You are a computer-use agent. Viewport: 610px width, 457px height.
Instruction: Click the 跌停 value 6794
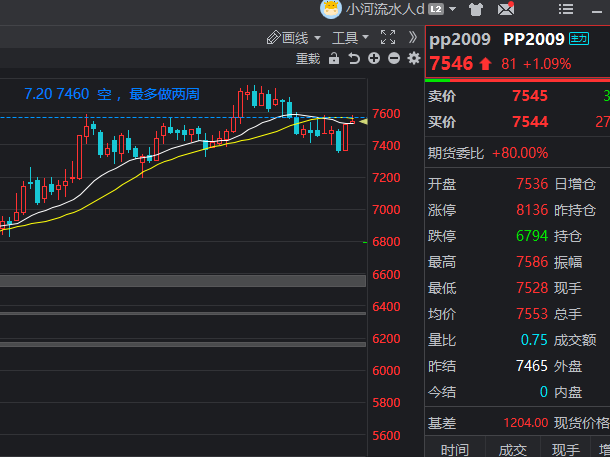coord(532,236)
